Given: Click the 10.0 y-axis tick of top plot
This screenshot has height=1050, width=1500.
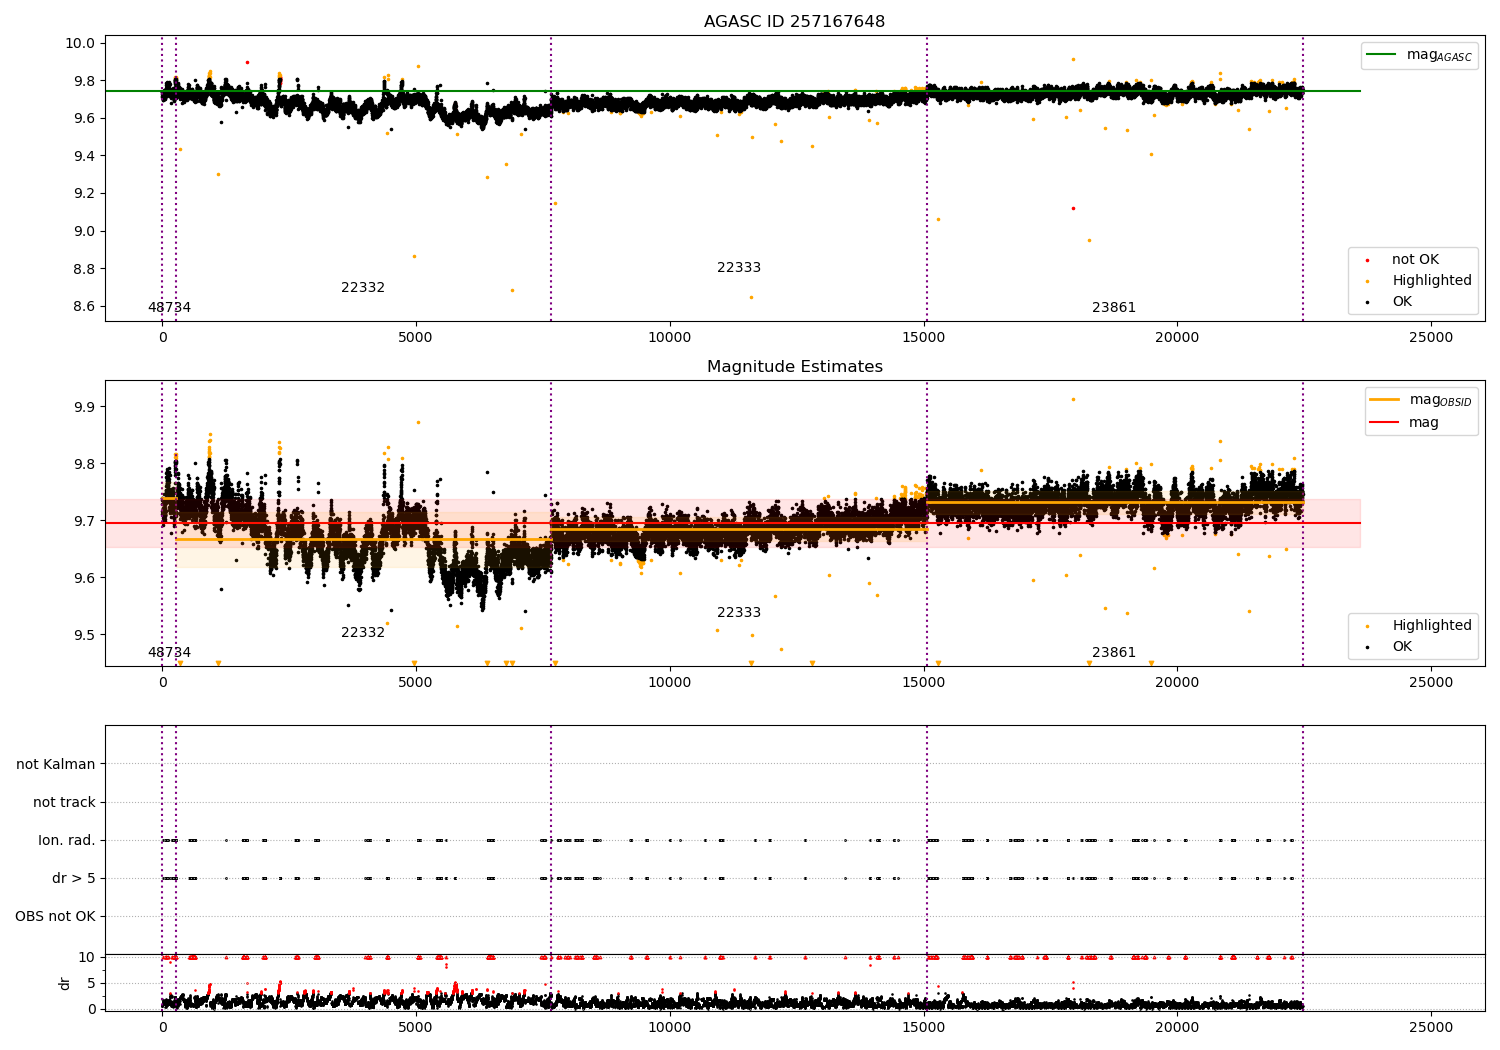Looking at the screenshot, I should (x=80, y=44).
